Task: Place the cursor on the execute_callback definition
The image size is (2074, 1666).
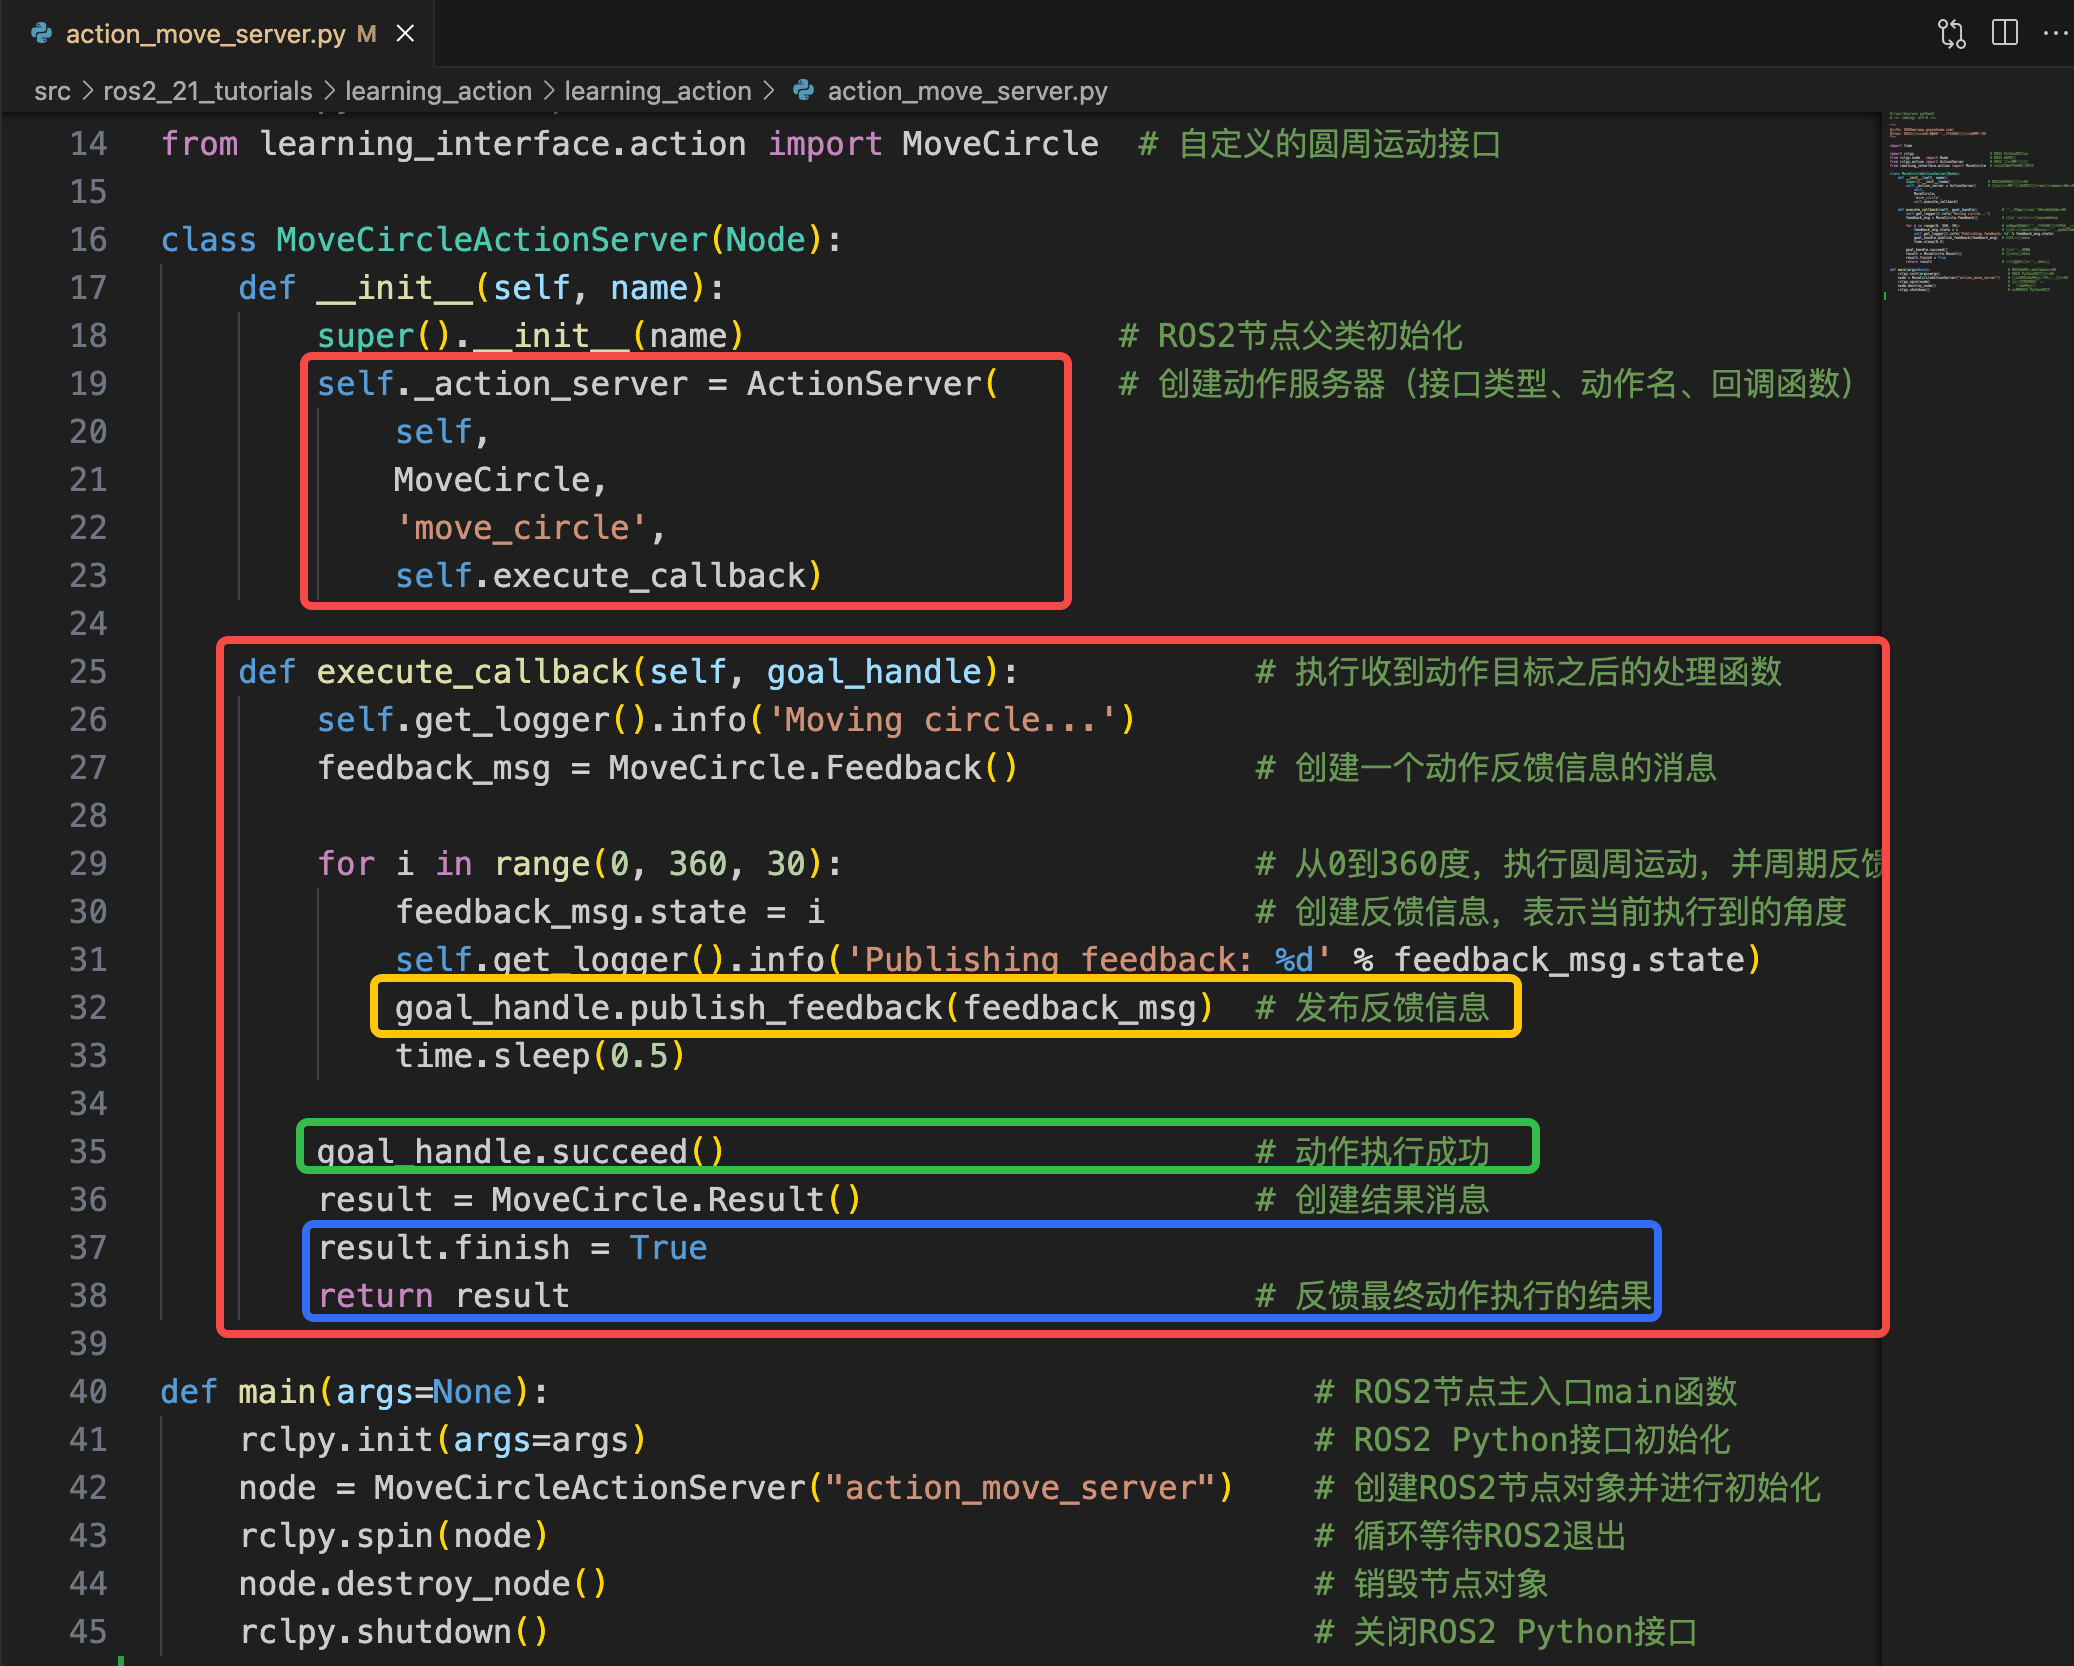Action: point(472,671)
